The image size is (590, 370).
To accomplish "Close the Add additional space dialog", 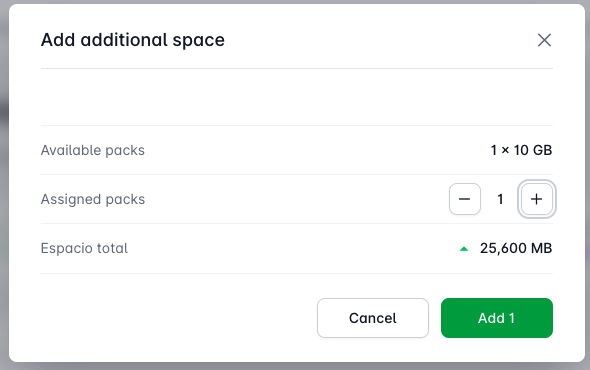I will click(x=544, y=40).
